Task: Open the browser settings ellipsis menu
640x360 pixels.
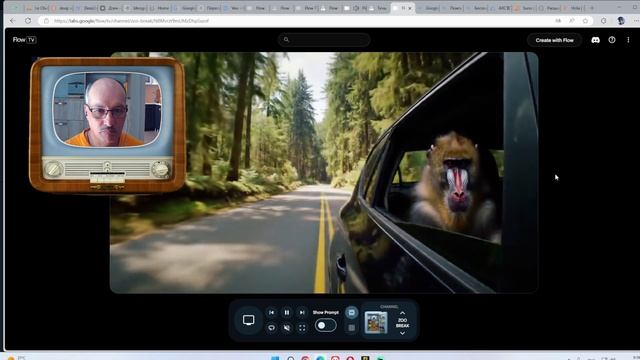Action: pyautogui.click(x=636, y=20)
